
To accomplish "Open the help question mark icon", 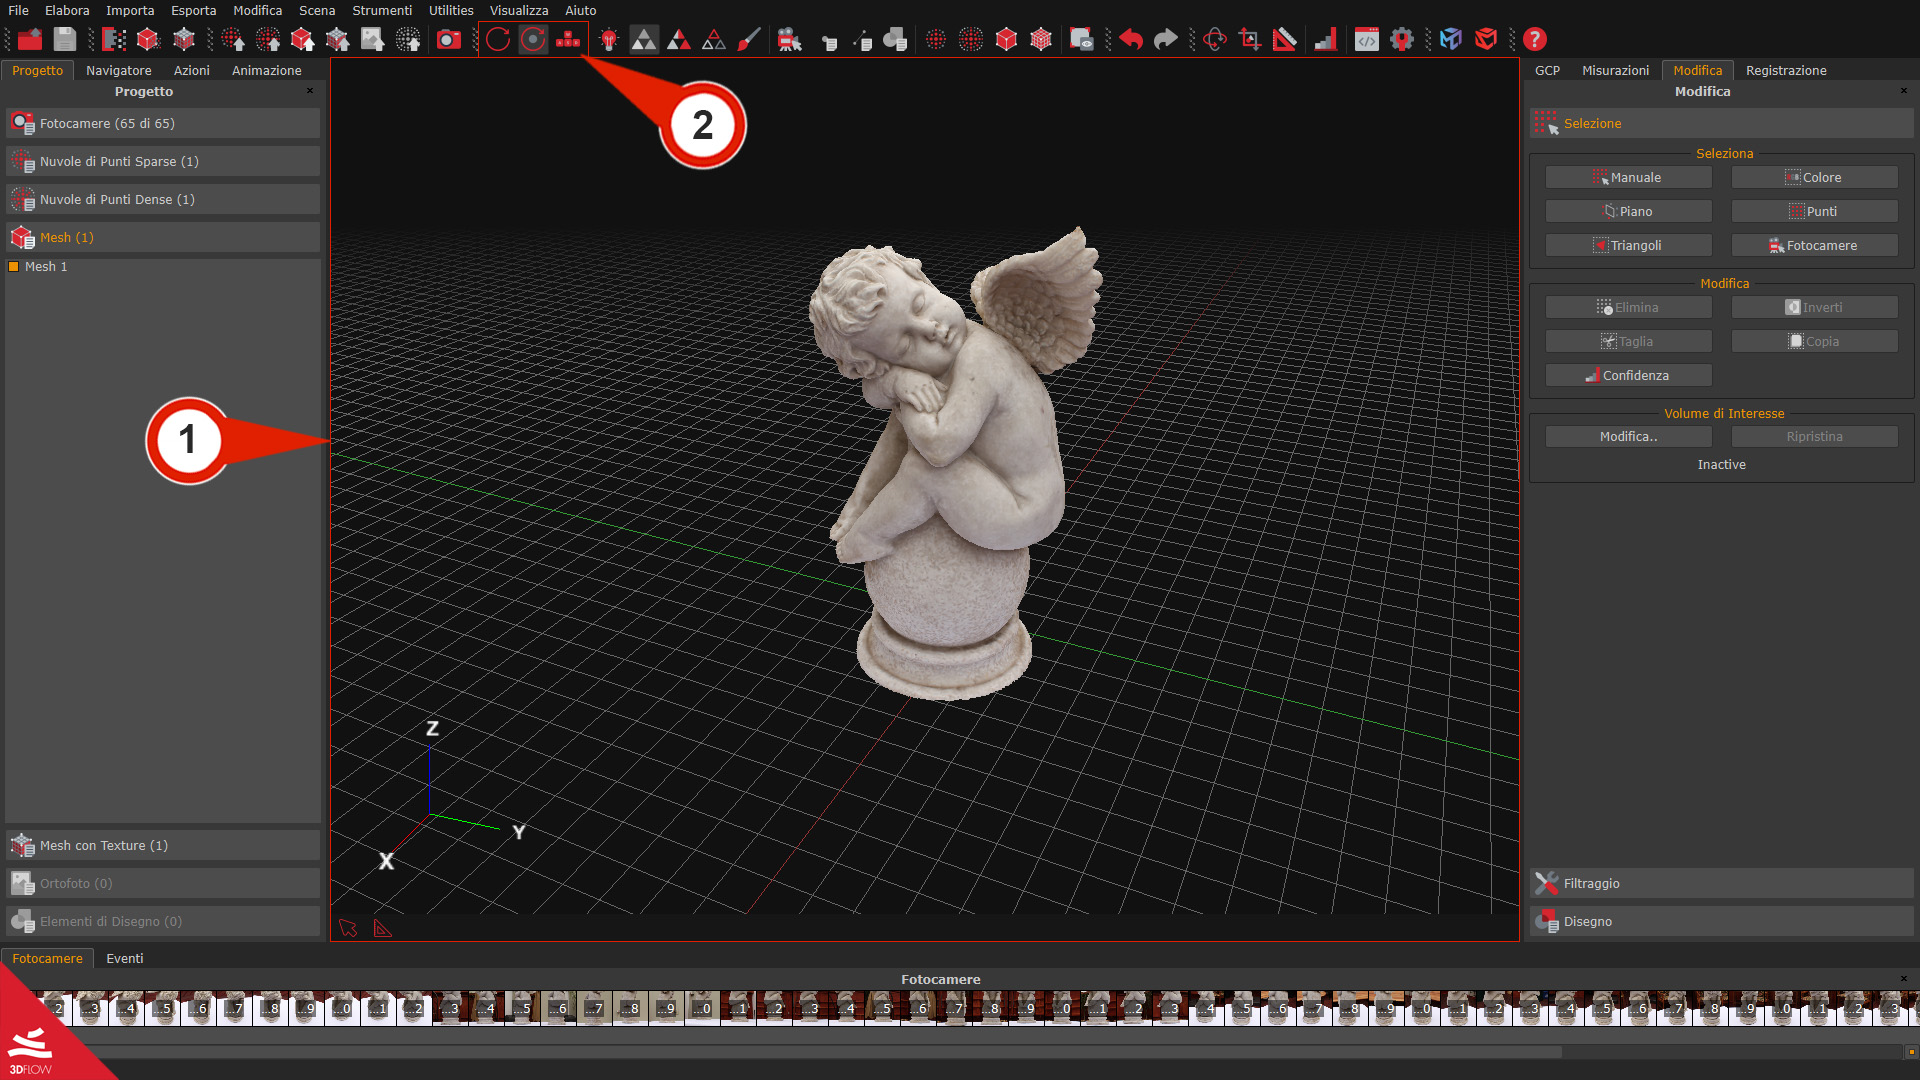I will 1535,39.
